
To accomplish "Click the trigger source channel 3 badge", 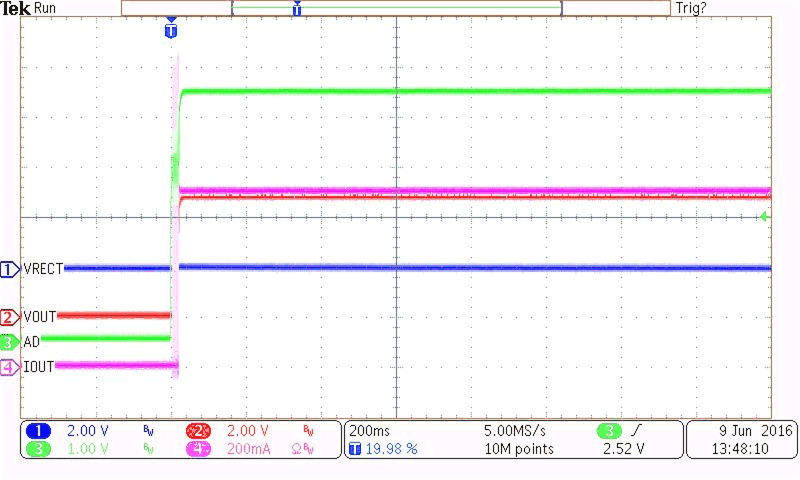I will coord(609,431).
